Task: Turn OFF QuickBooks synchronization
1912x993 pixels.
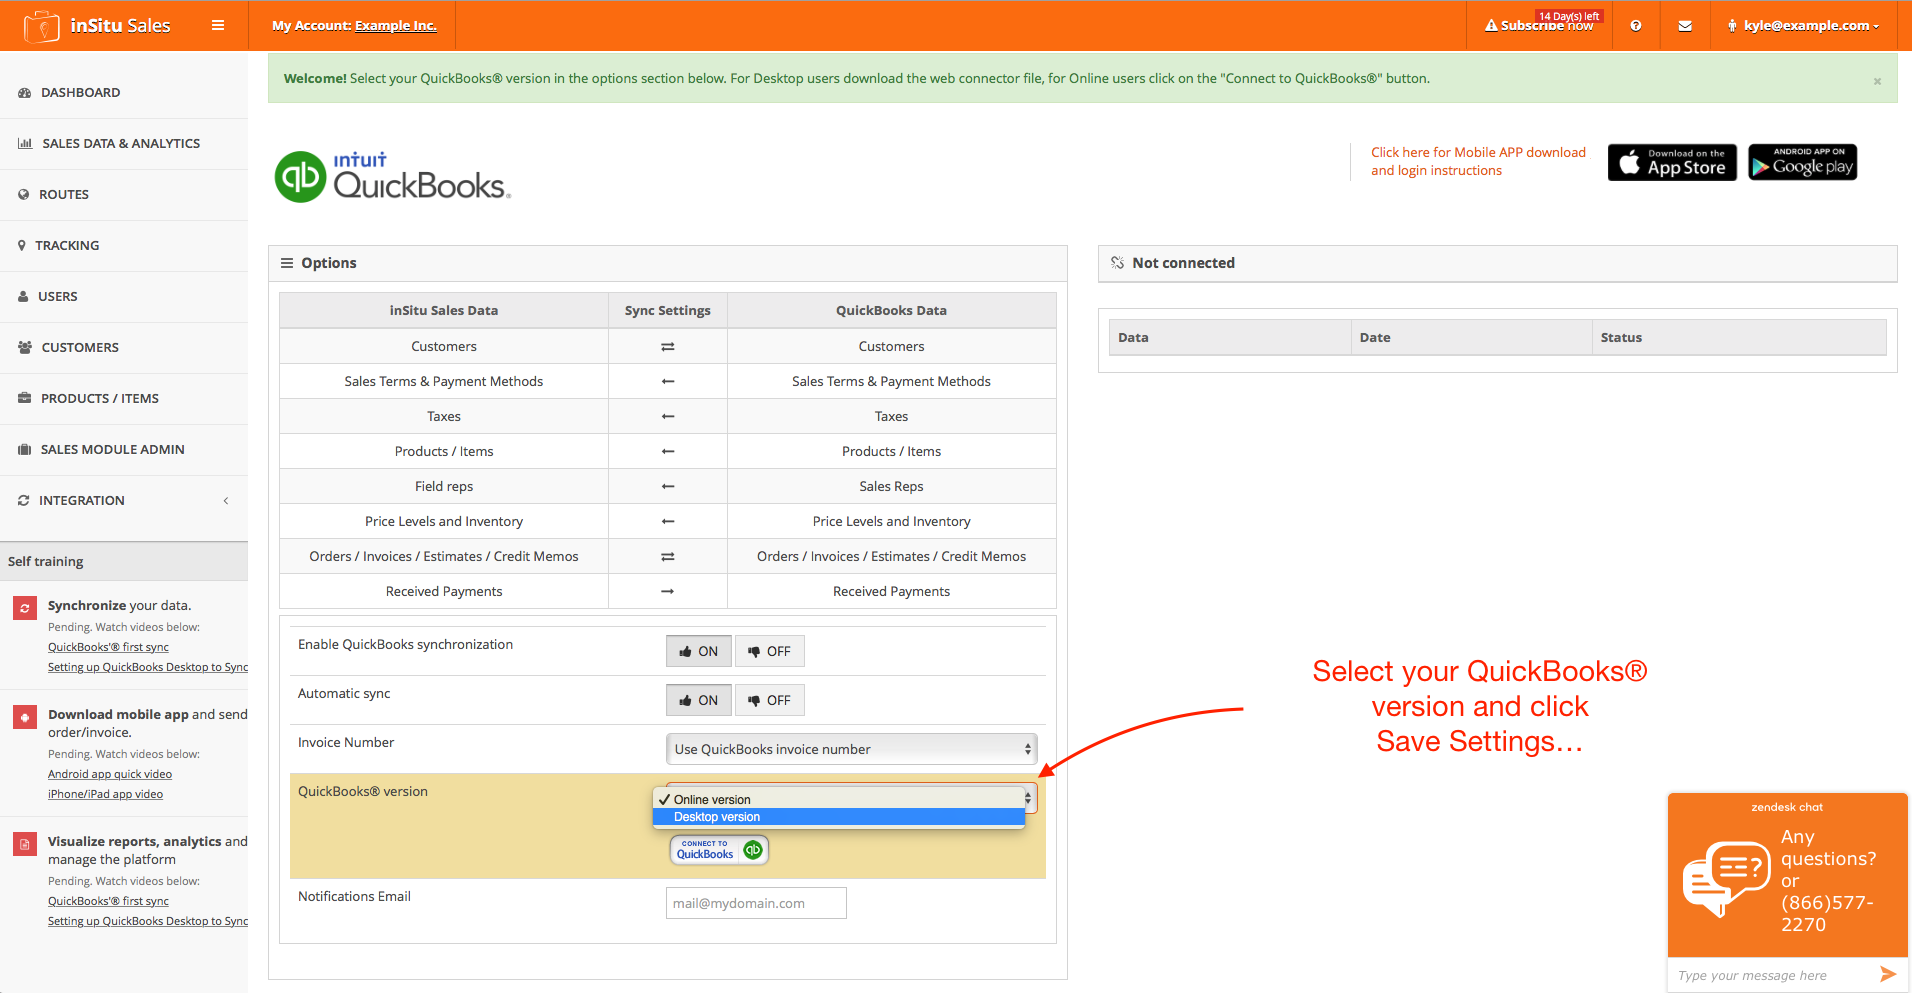Action: (769, 651)
